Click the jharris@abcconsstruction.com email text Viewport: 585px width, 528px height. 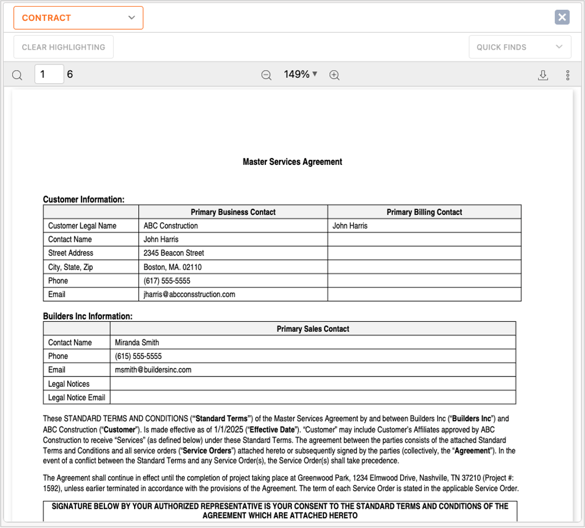click(189, 294)
